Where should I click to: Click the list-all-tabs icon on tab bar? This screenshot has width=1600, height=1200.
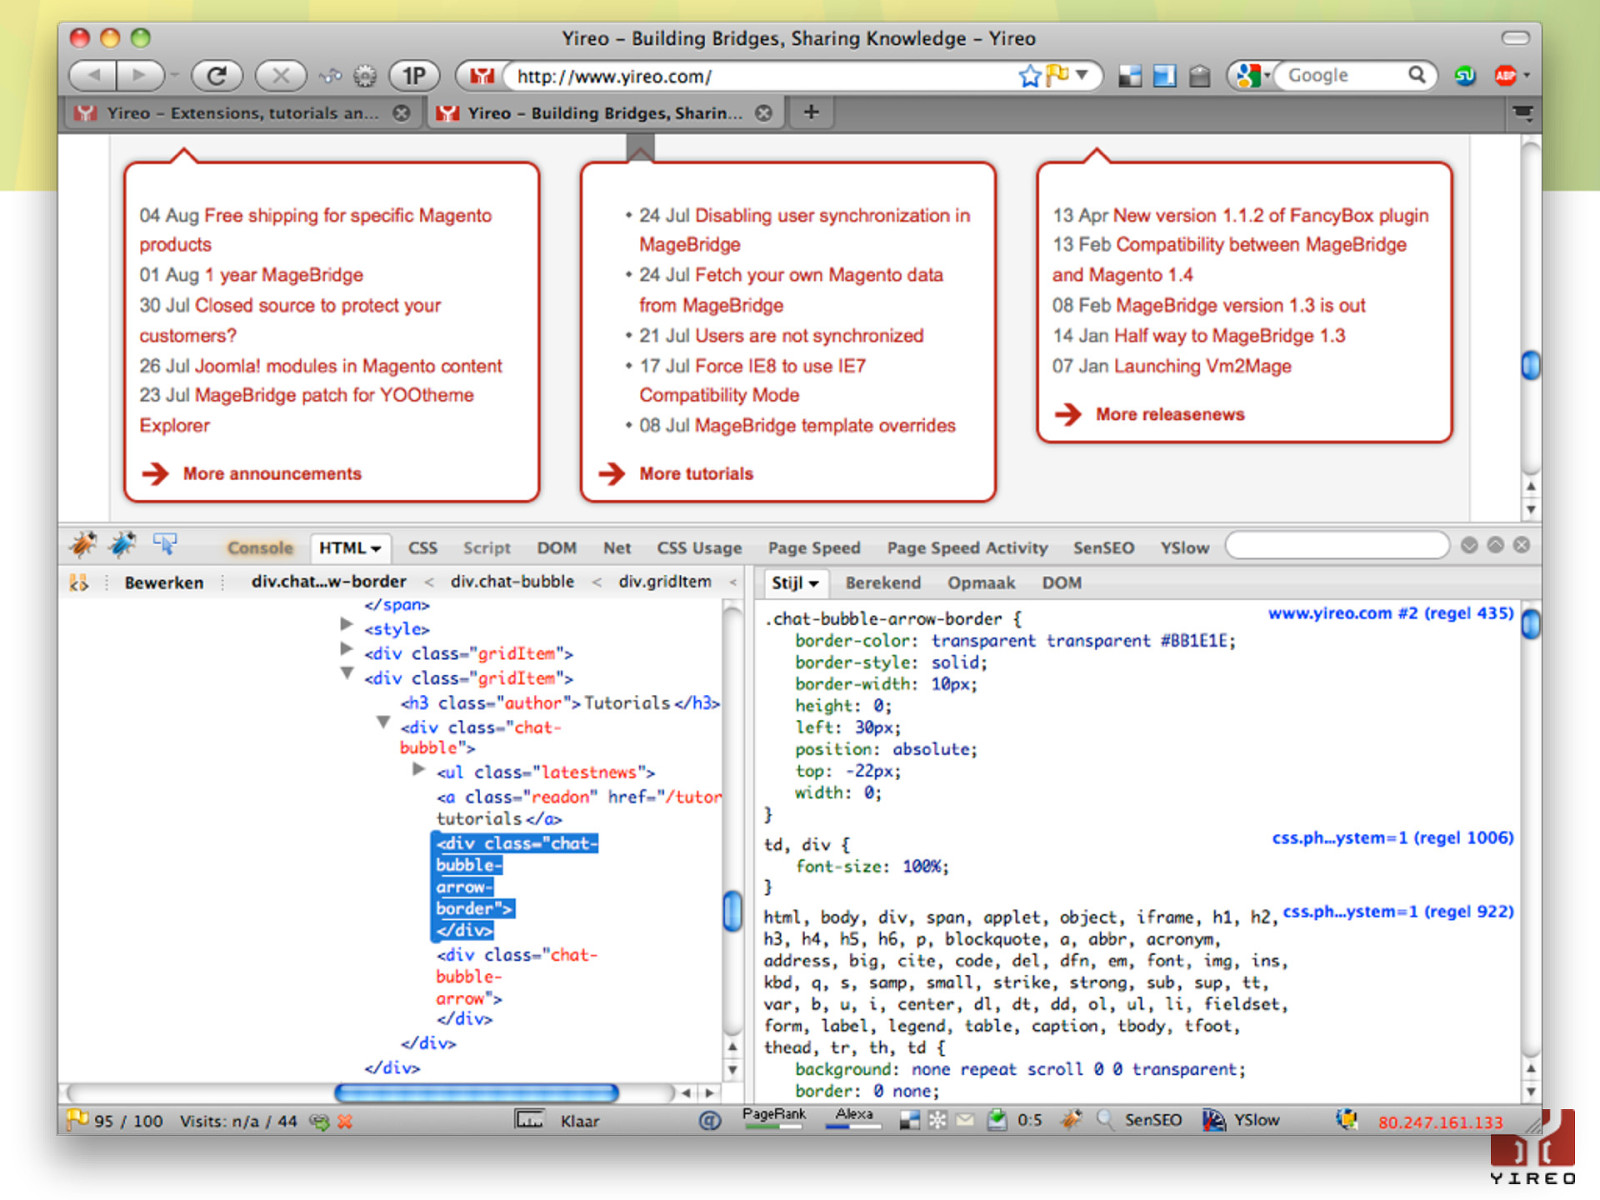pos(1523,113)
